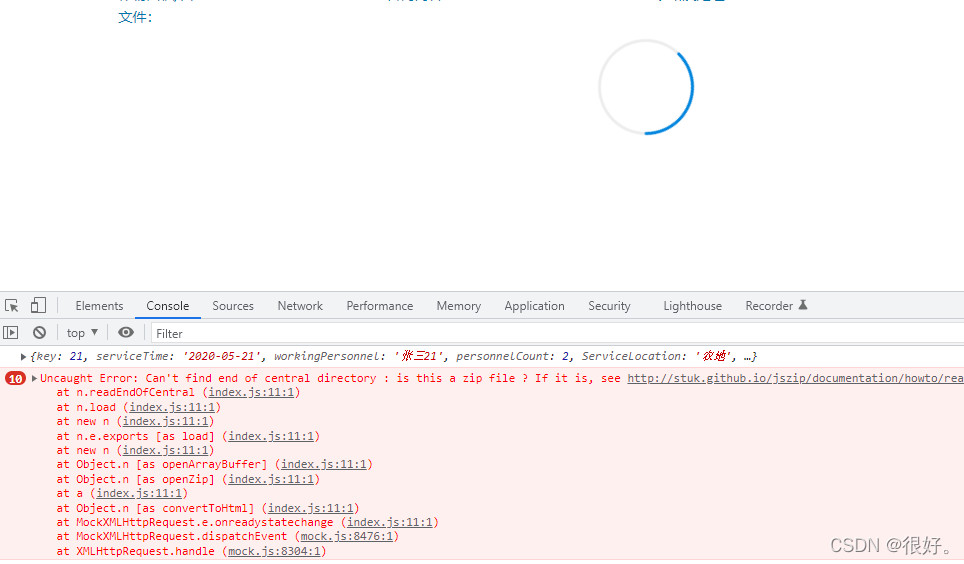Open the Application tab

click(534, 306)
